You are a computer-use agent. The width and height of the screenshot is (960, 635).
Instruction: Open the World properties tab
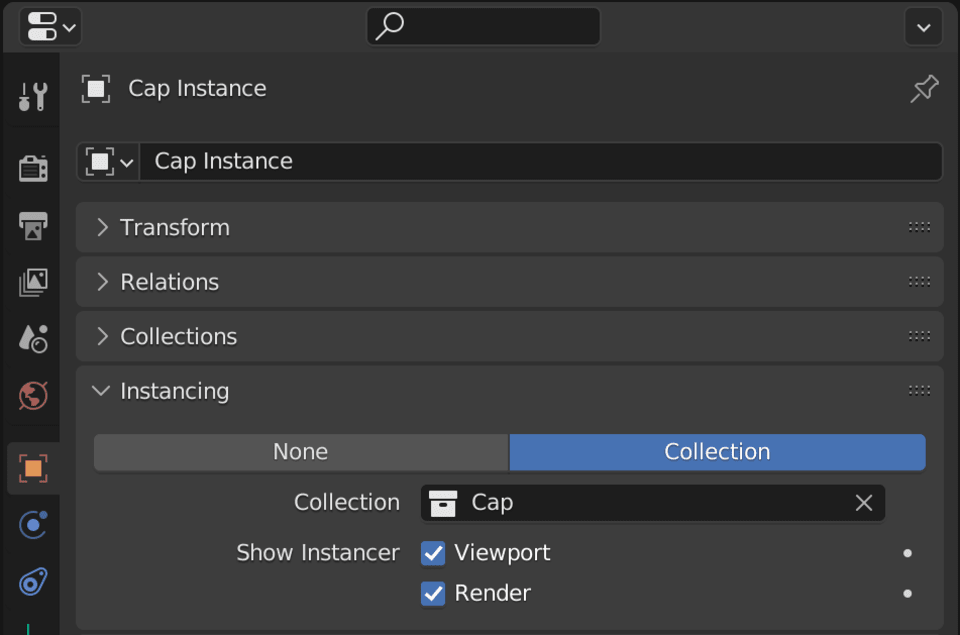31,396
